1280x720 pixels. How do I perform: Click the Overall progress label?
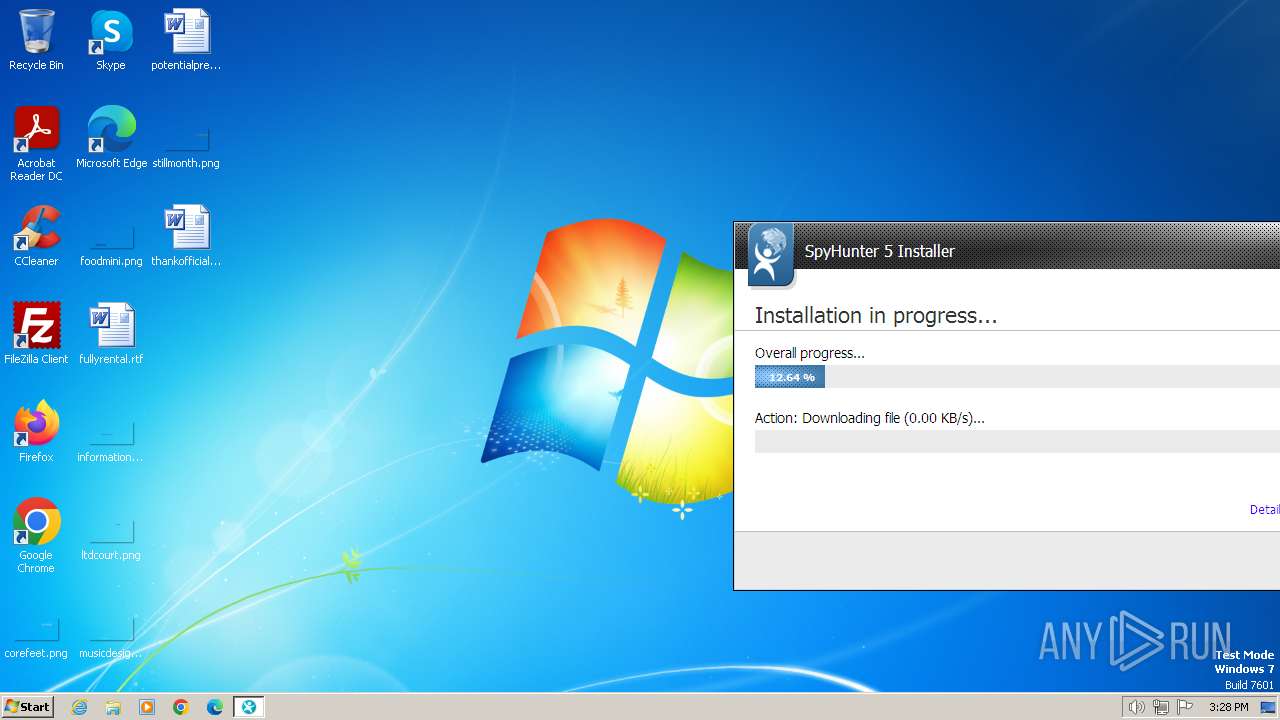click(810, 353)
